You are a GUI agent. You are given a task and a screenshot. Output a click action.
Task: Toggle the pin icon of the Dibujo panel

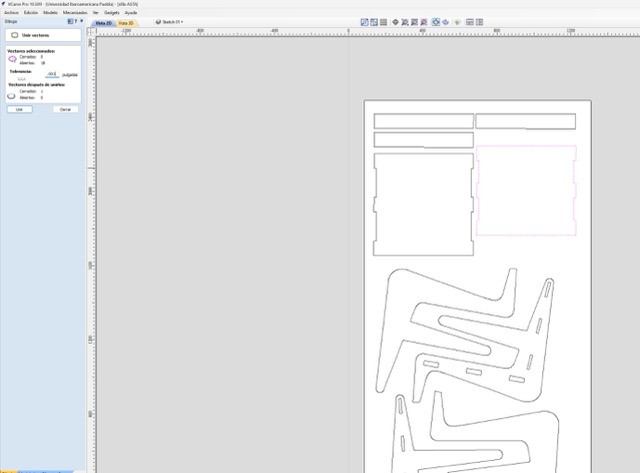pos(82,21)
